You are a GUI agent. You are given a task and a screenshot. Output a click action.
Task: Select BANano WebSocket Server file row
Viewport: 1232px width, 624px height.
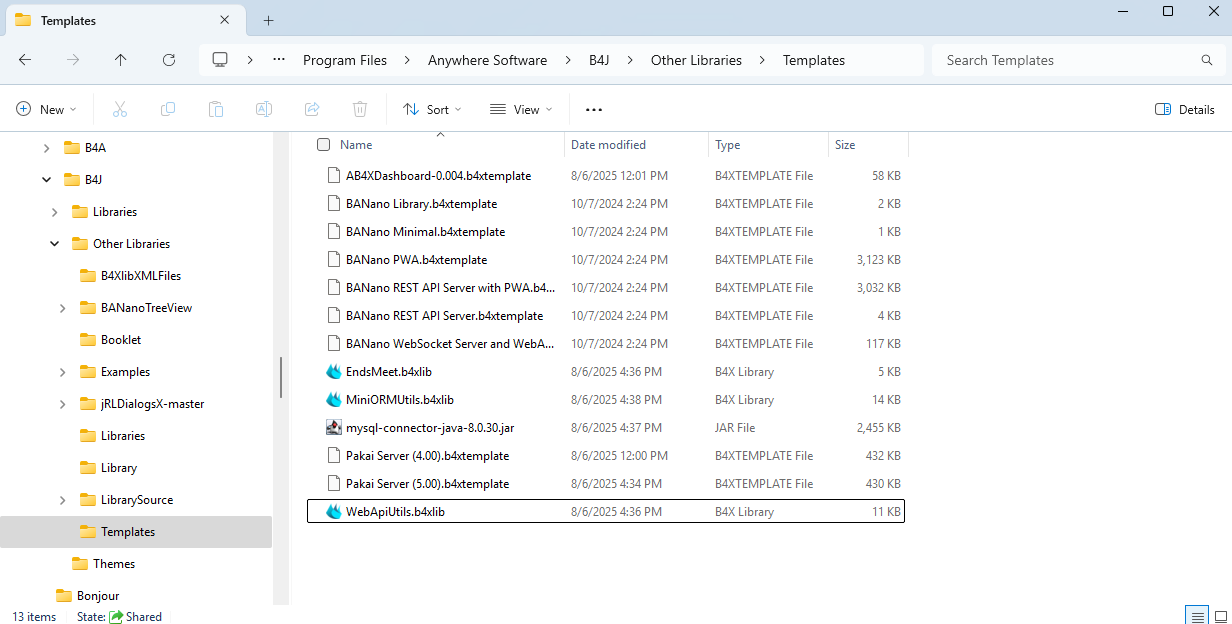tap(605, 343)
